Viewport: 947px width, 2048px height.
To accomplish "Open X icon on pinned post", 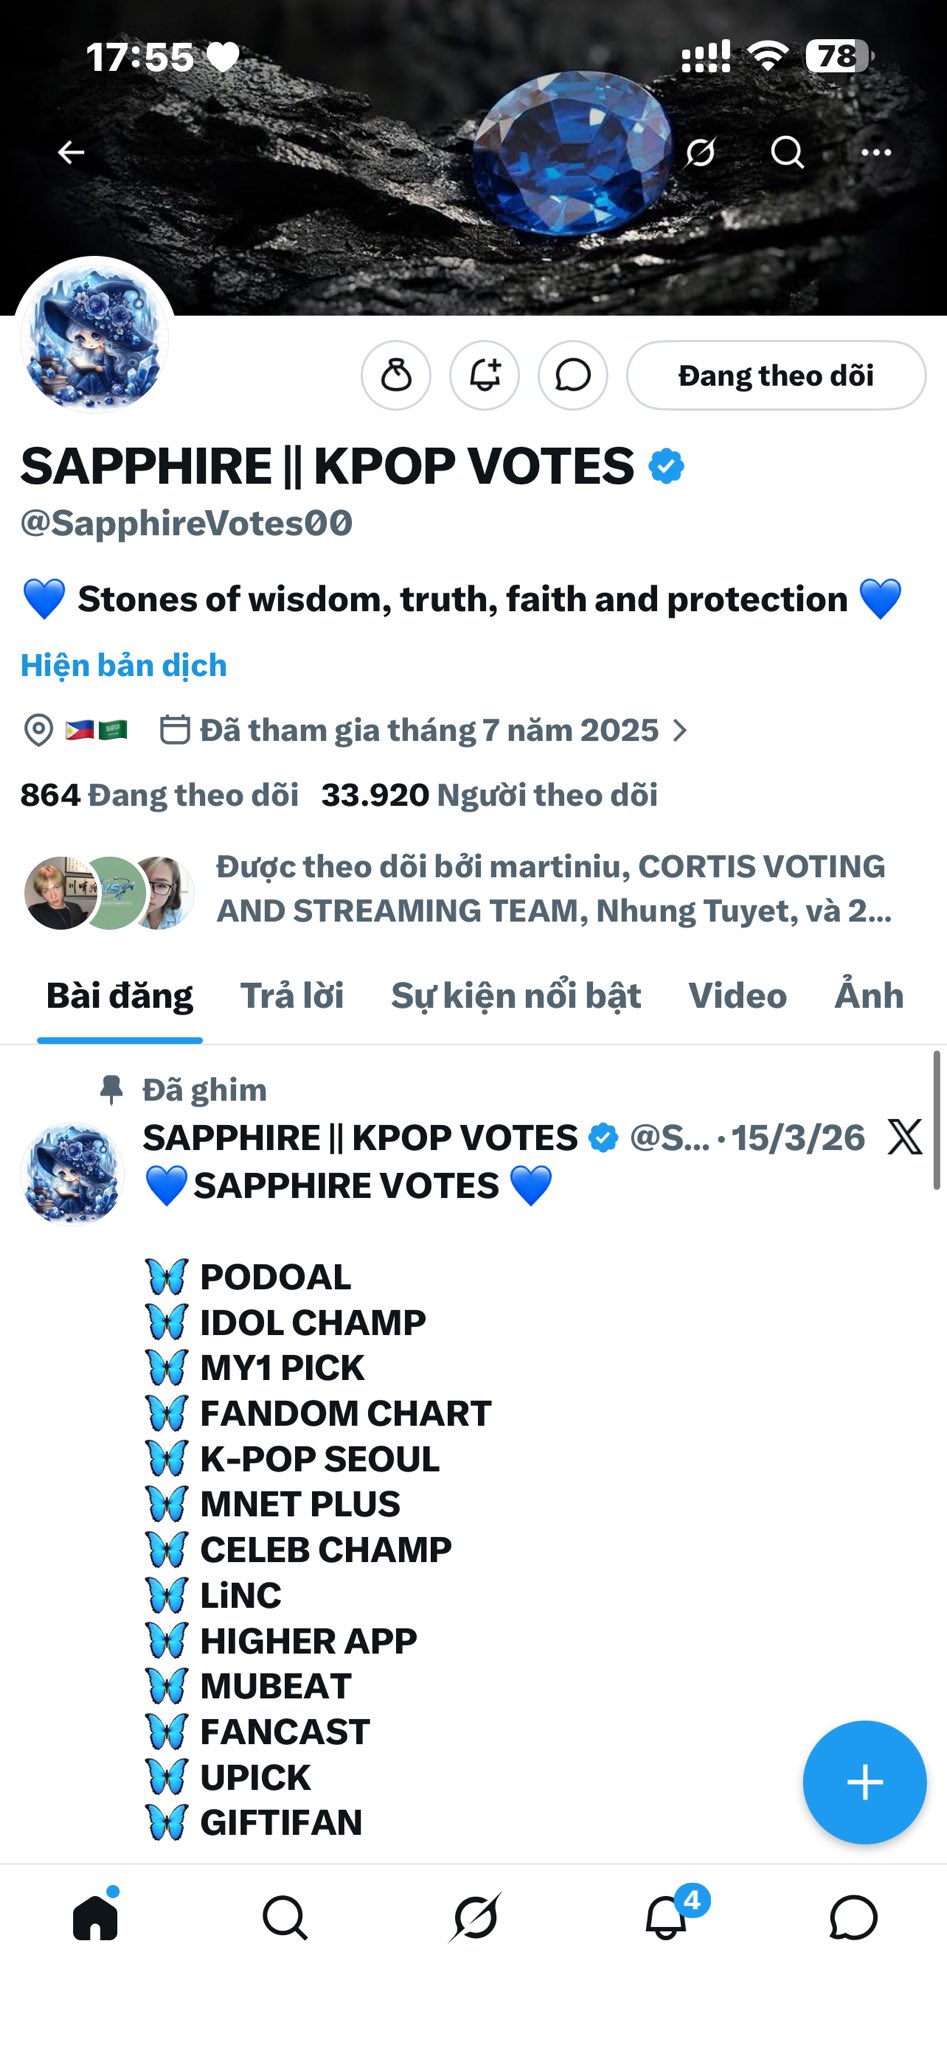I will 905,1137.
